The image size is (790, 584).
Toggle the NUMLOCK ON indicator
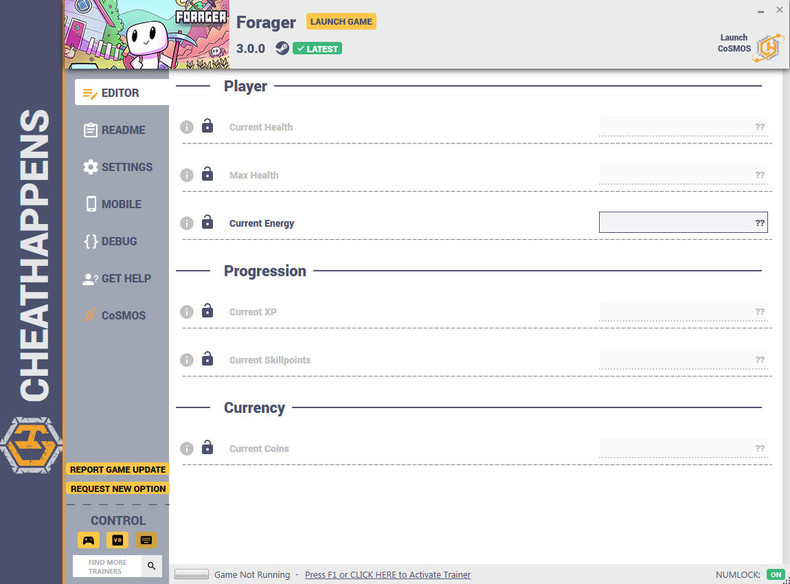776,574
